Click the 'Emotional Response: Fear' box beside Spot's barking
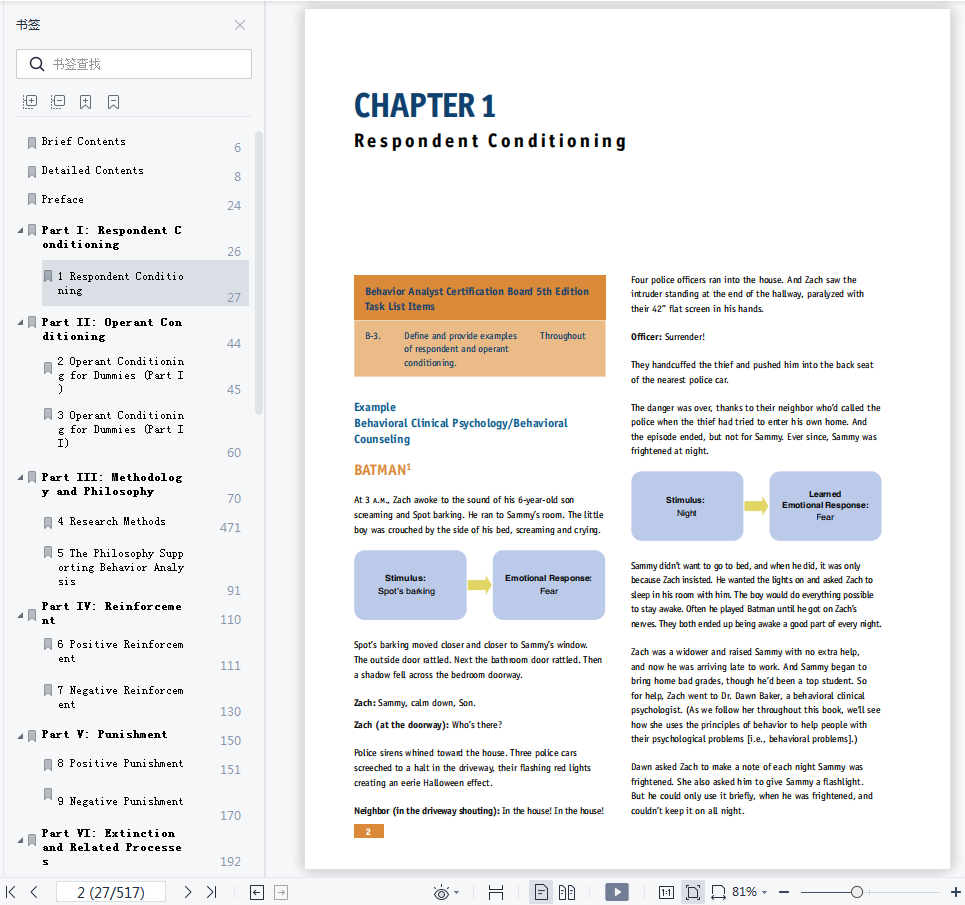The width and height of the screenshot is (965, 905). pyautogui.click(x=549, y=585)
